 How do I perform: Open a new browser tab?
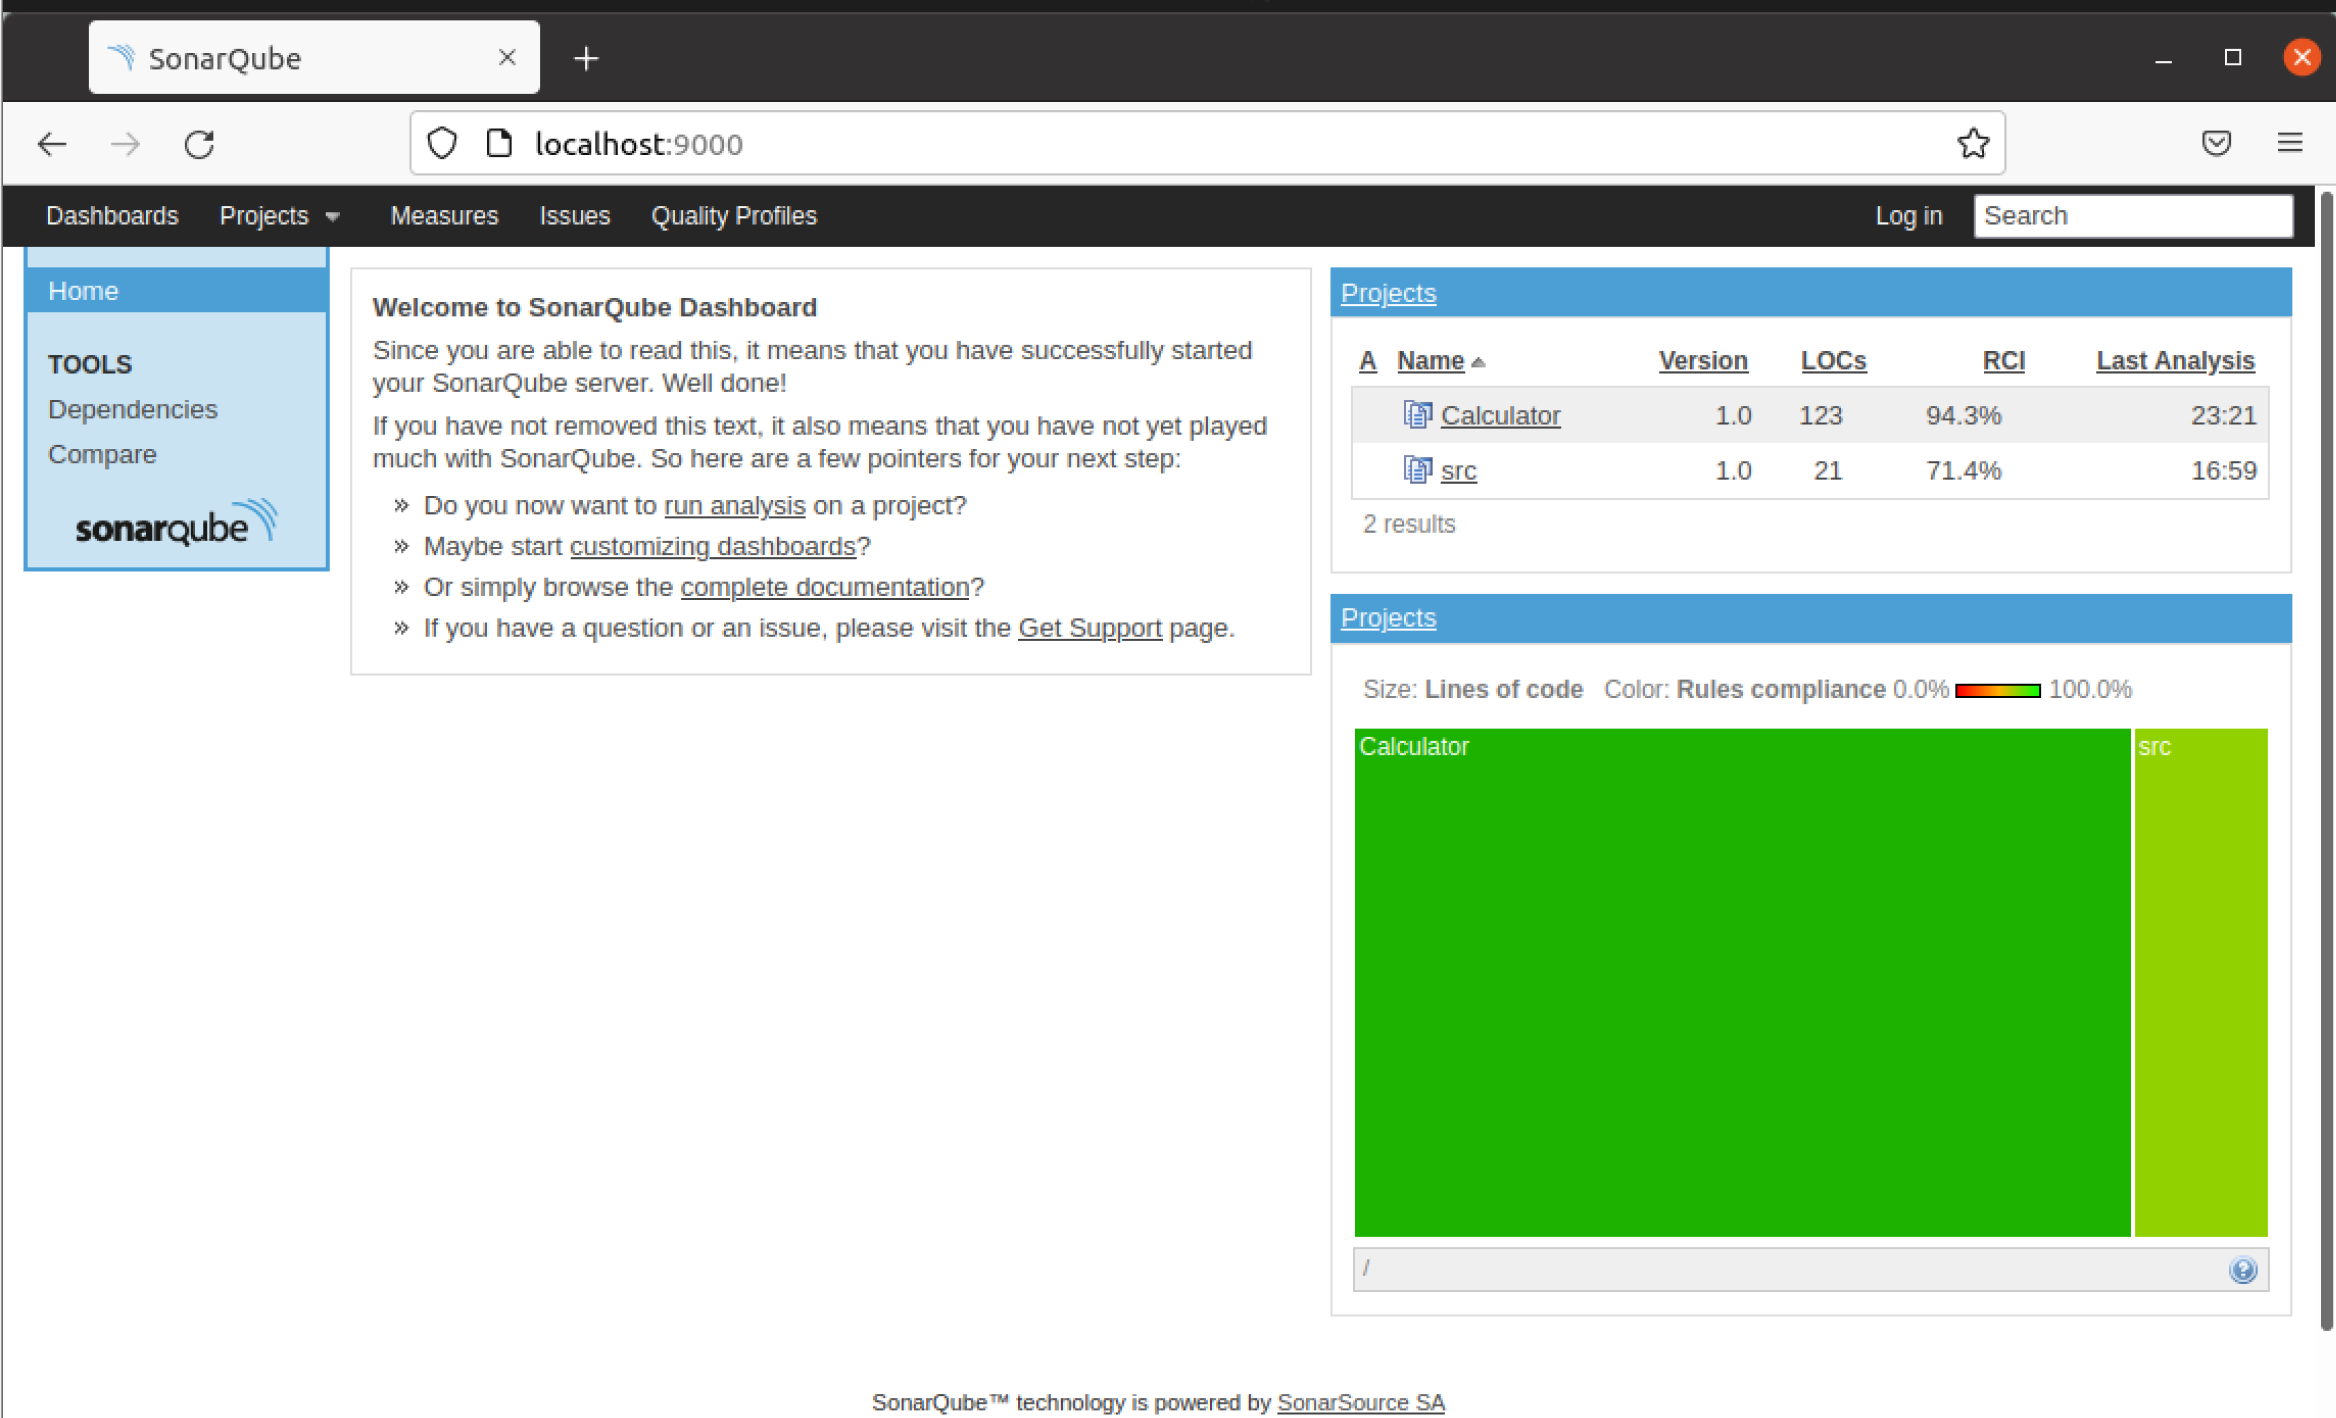click(586, 59)
